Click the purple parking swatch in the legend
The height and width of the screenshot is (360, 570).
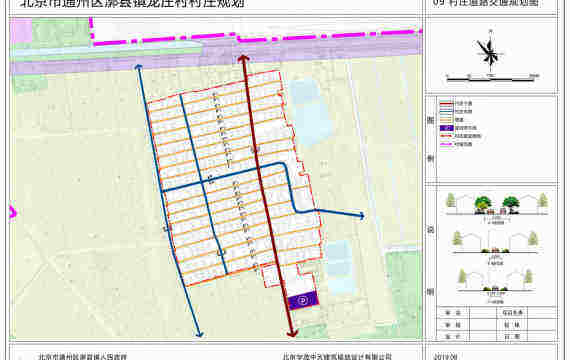coord(446,128)
